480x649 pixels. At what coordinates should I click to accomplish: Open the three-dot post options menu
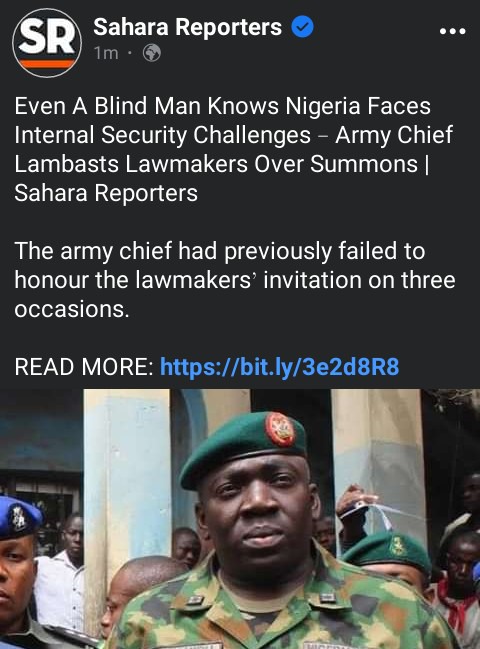pyautogui.click(x=453, y=31)
